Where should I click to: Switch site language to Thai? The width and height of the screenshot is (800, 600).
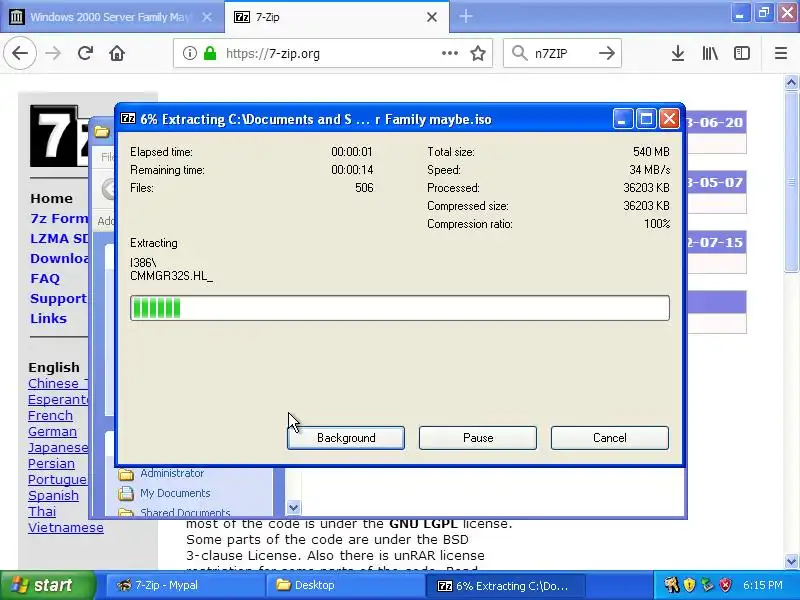[42, 511]
